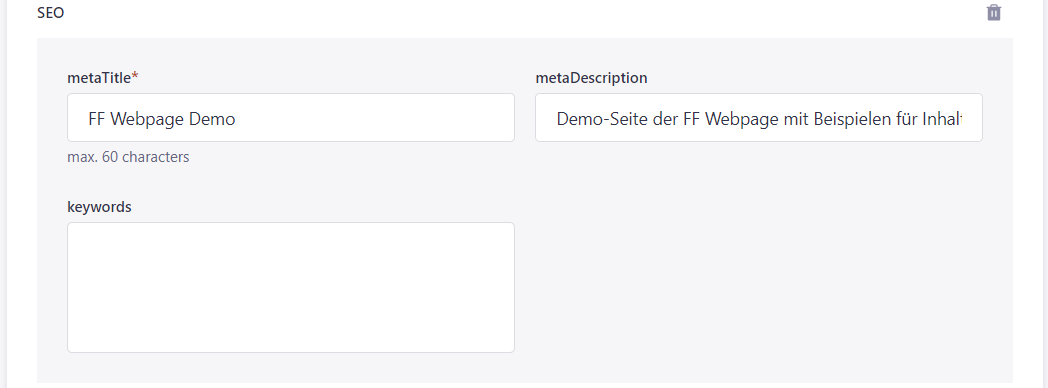Click the red required asterisk beside metaTitle

click(135, 77)
